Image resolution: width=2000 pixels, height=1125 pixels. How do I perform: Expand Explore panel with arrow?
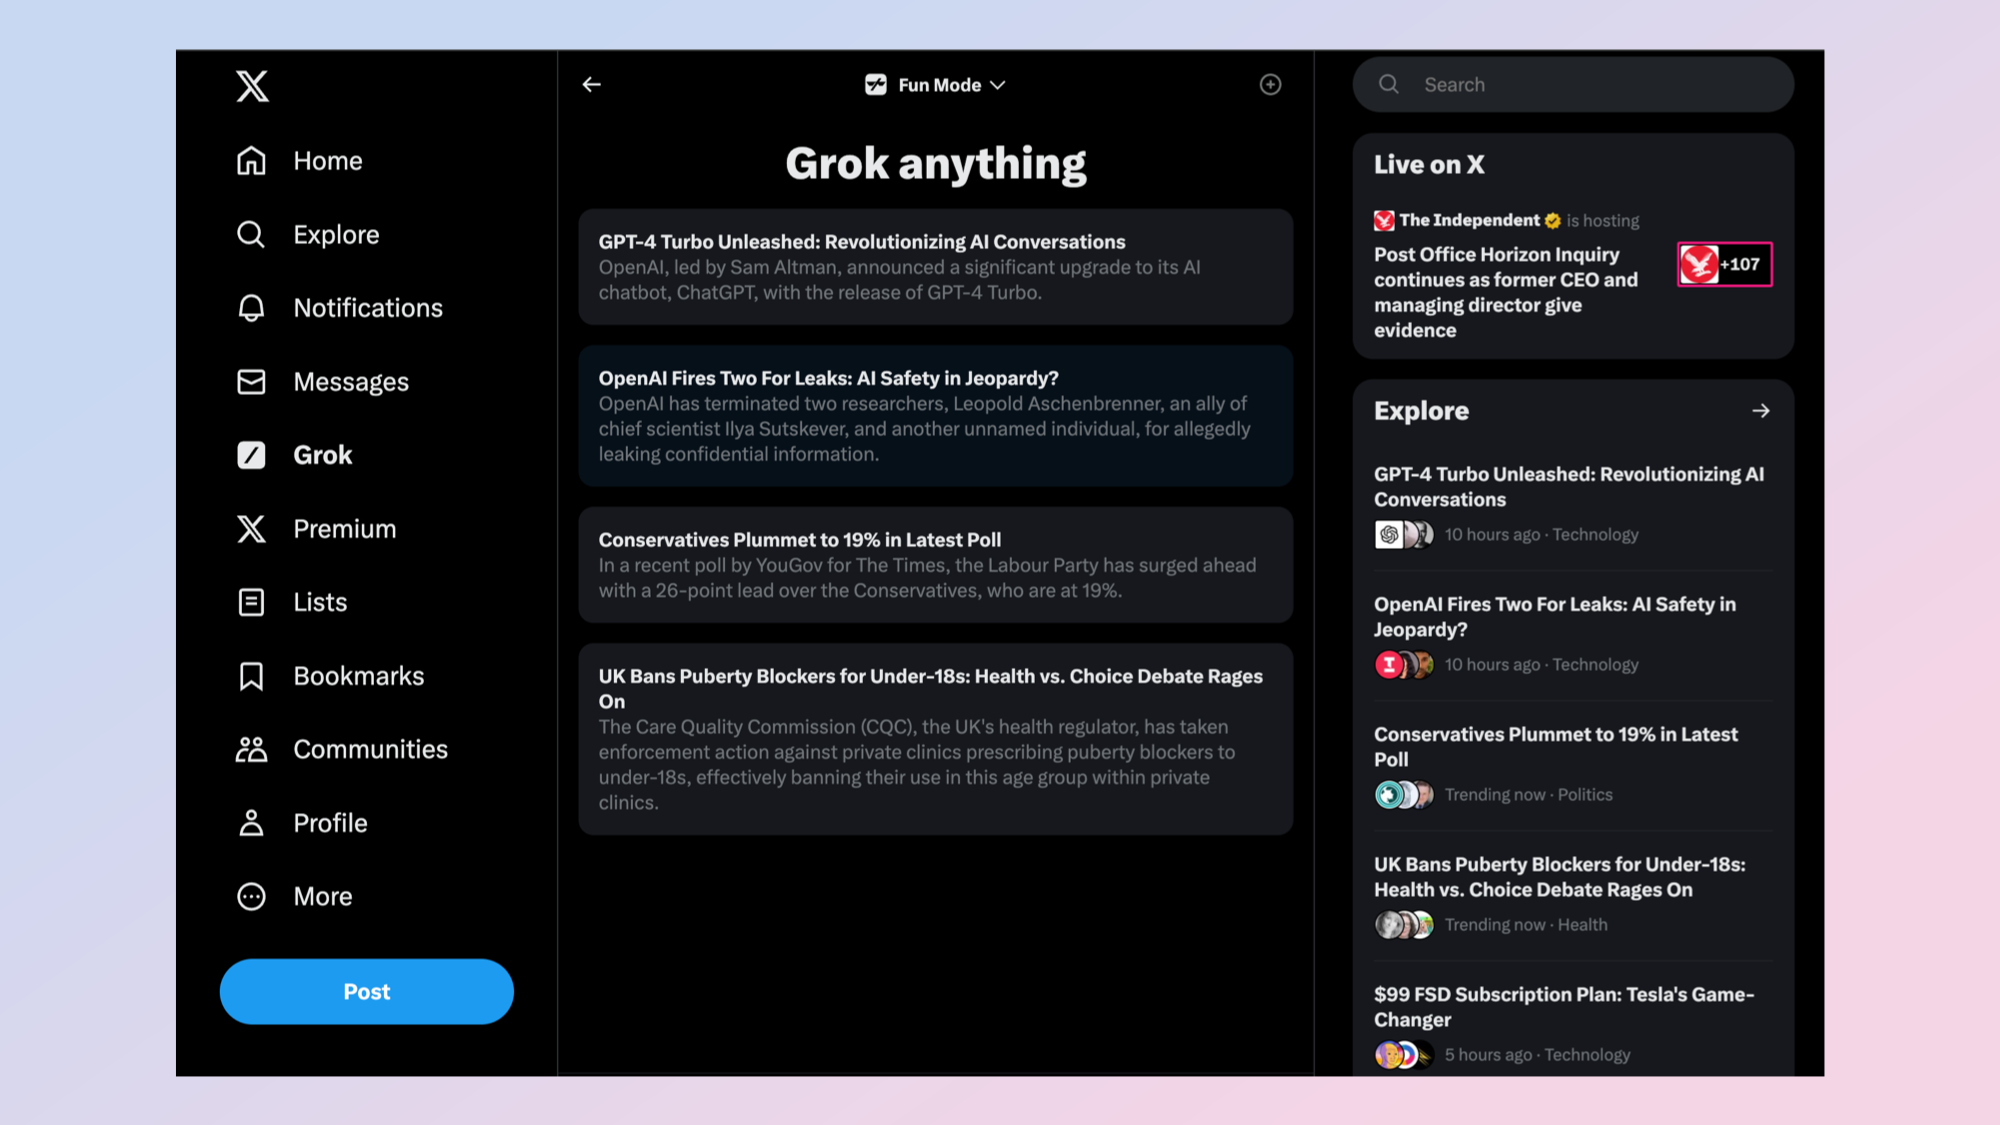(1760, 411)
